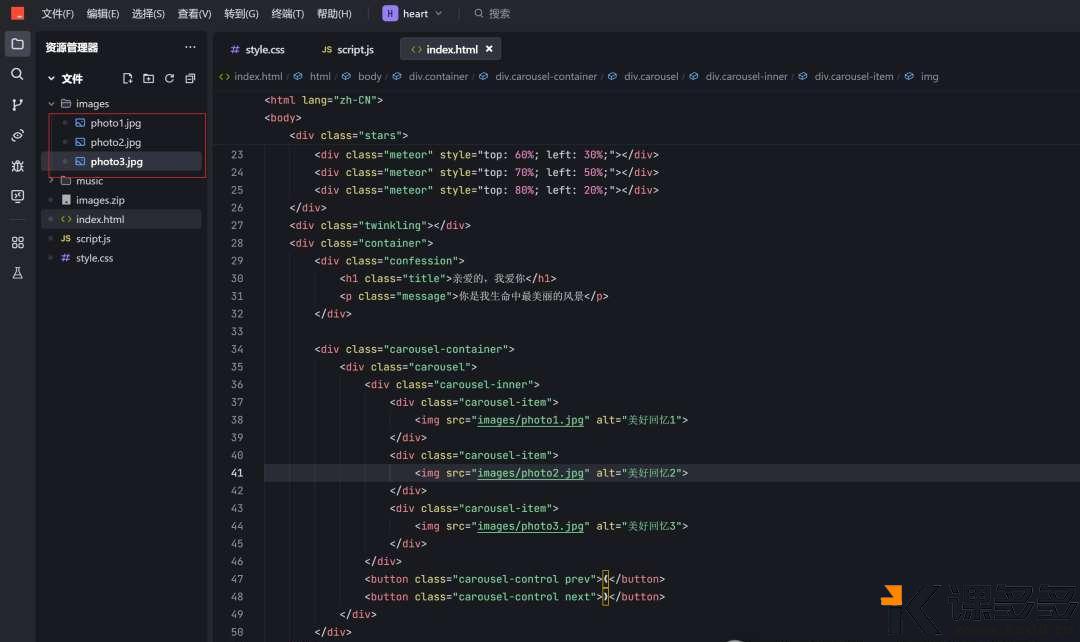Click the div.carousel-inner breadcrumb
This screenshot has height=642, width=1080.
(746, 76)
